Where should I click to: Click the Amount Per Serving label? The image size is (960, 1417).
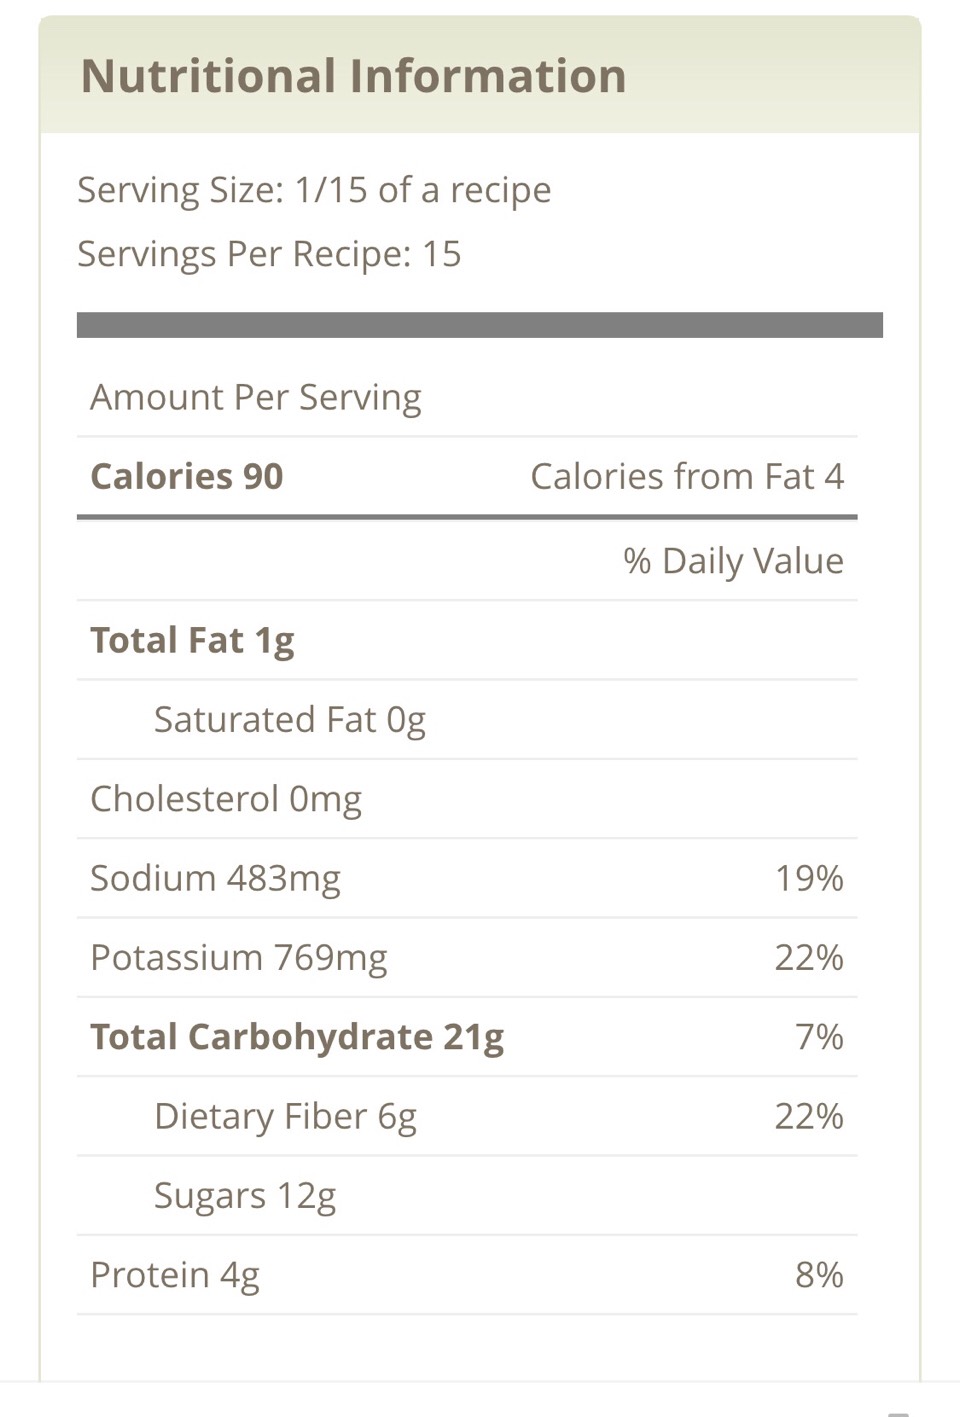point(255,397)
